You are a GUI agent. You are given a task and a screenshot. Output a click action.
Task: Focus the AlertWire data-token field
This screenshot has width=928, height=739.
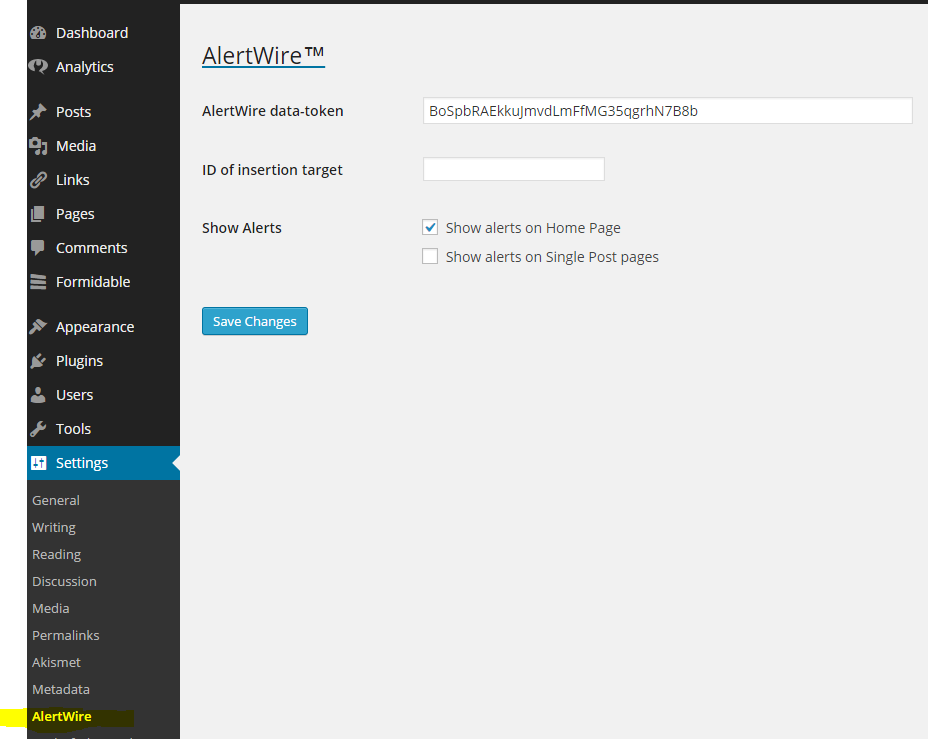pos(668,111)
